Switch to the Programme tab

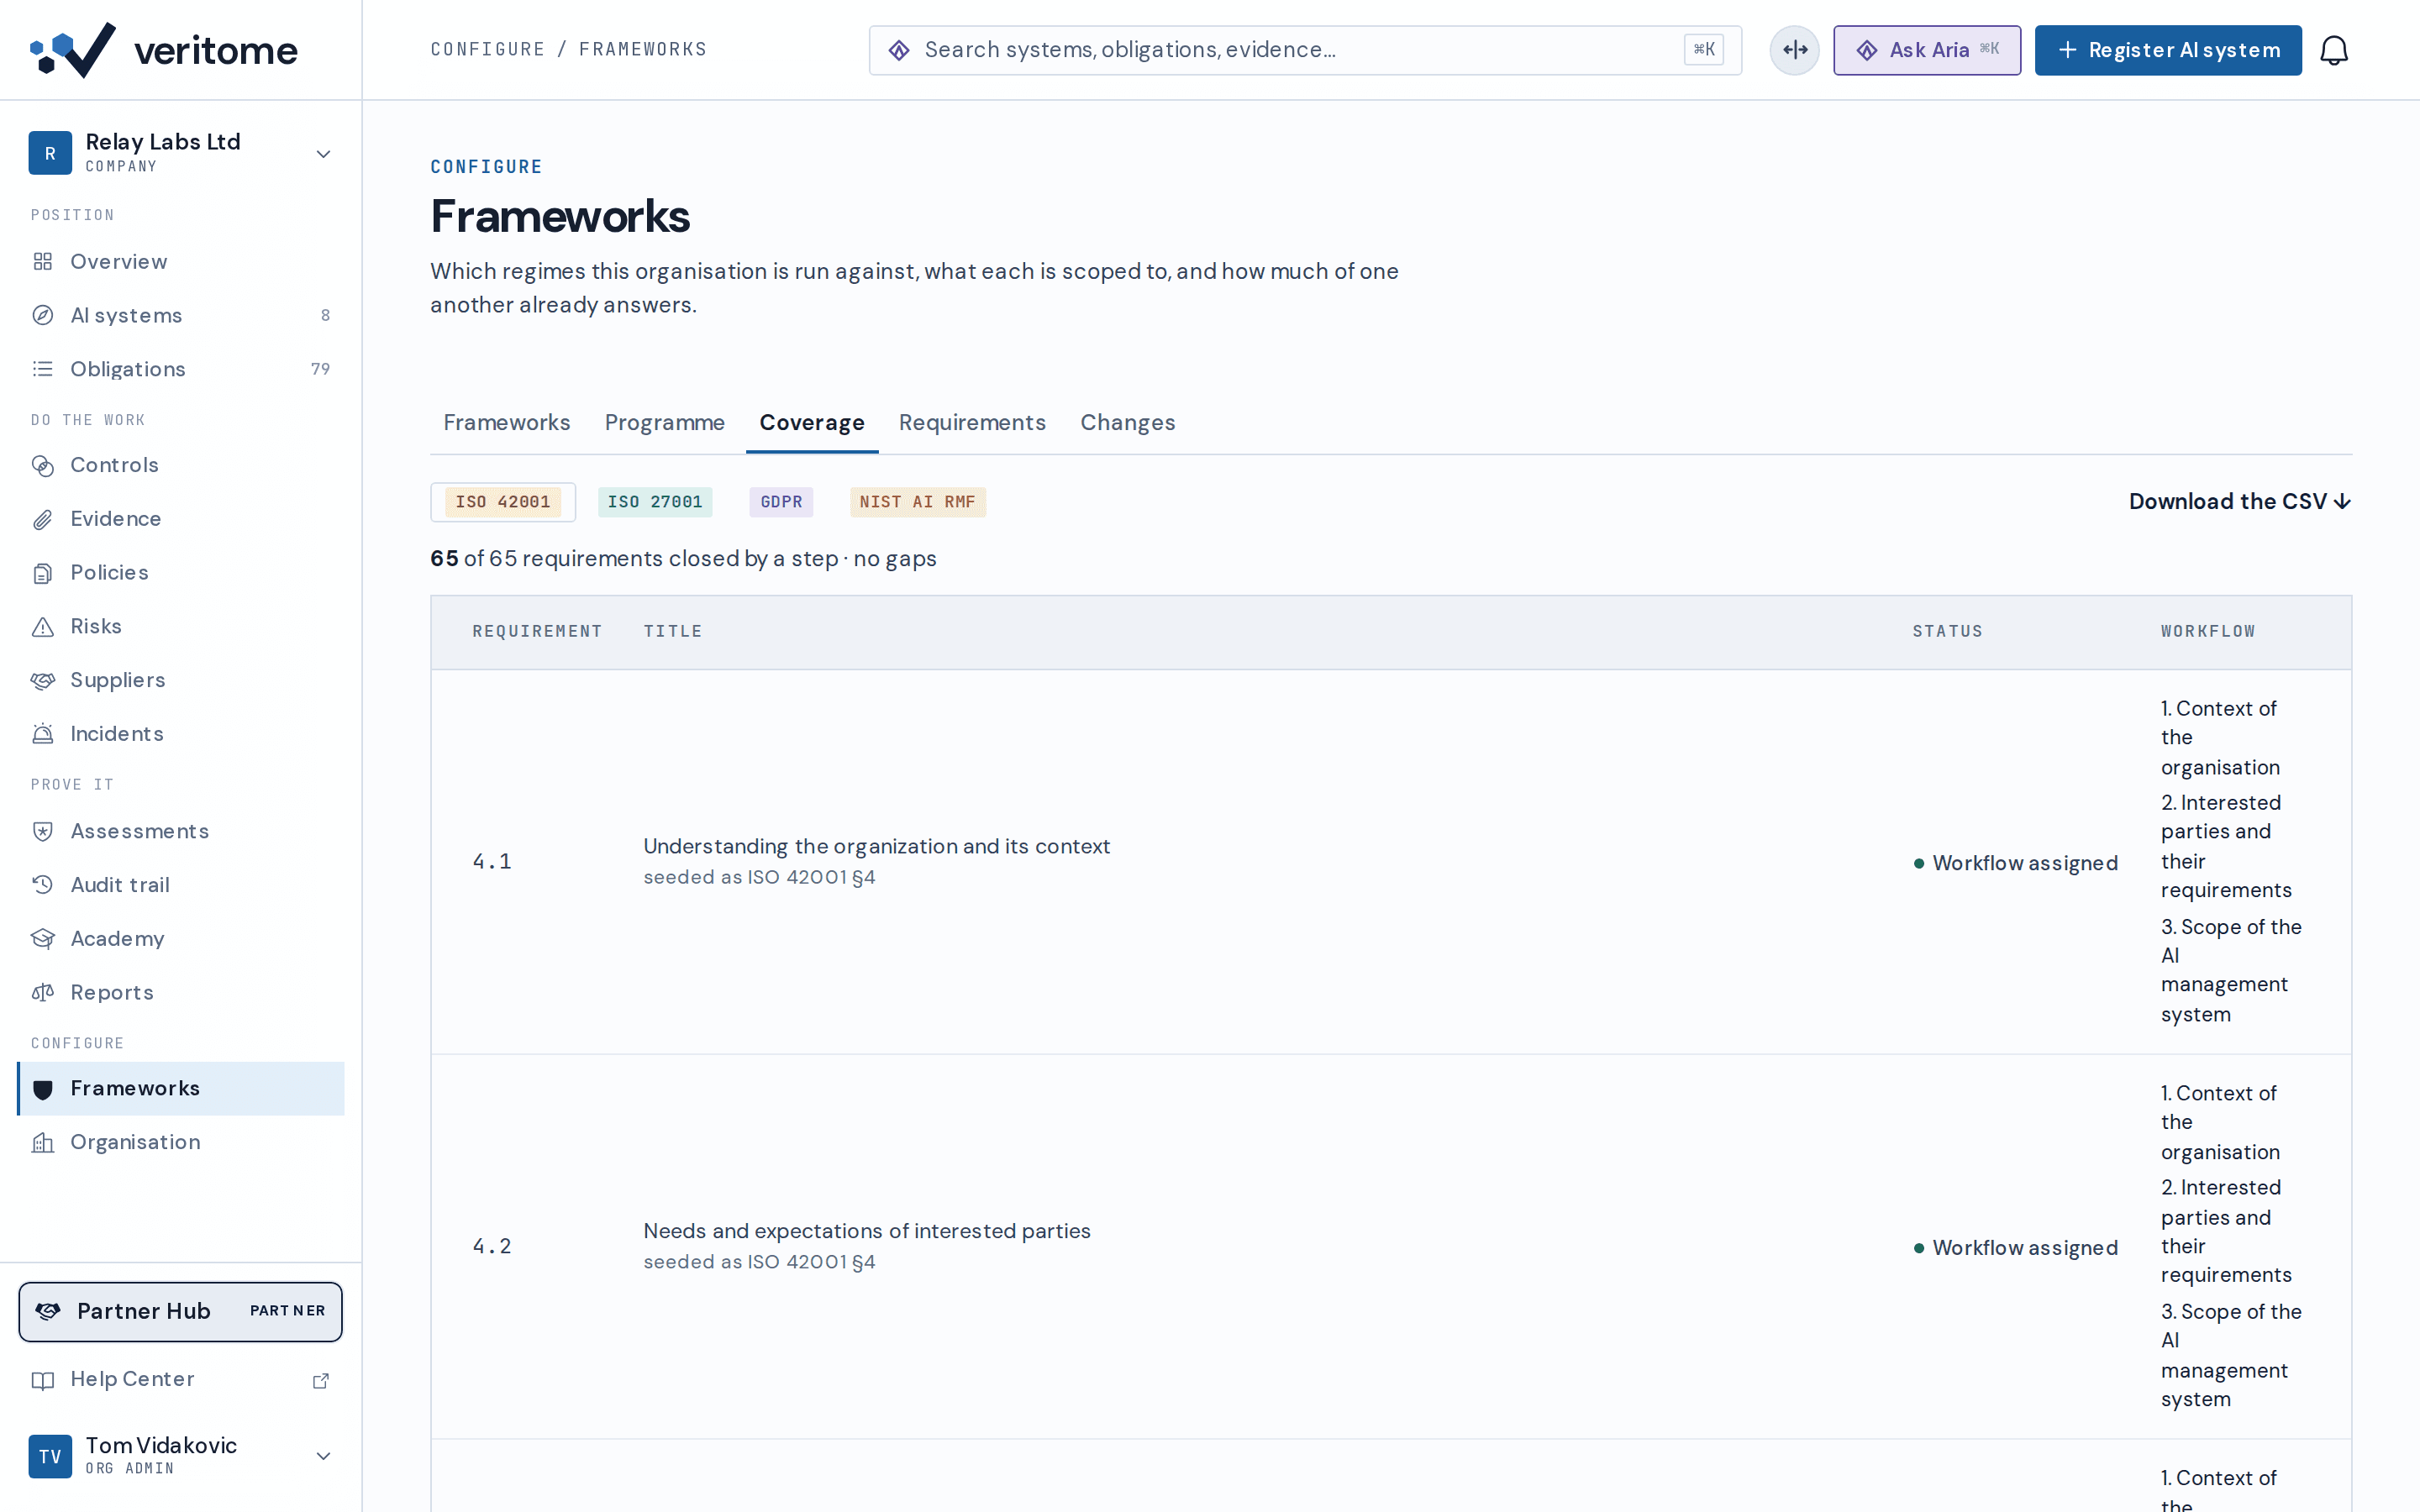coord(665,423)
